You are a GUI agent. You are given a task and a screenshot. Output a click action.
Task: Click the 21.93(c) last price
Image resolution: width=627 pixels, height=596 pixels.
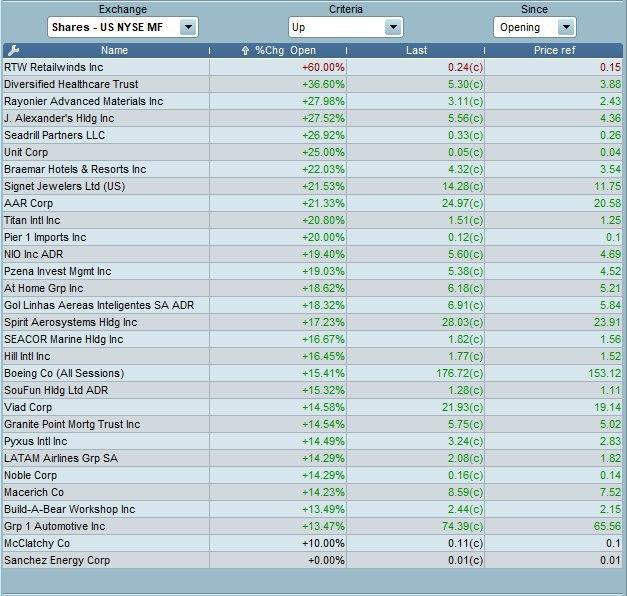(x=462, y=407)
